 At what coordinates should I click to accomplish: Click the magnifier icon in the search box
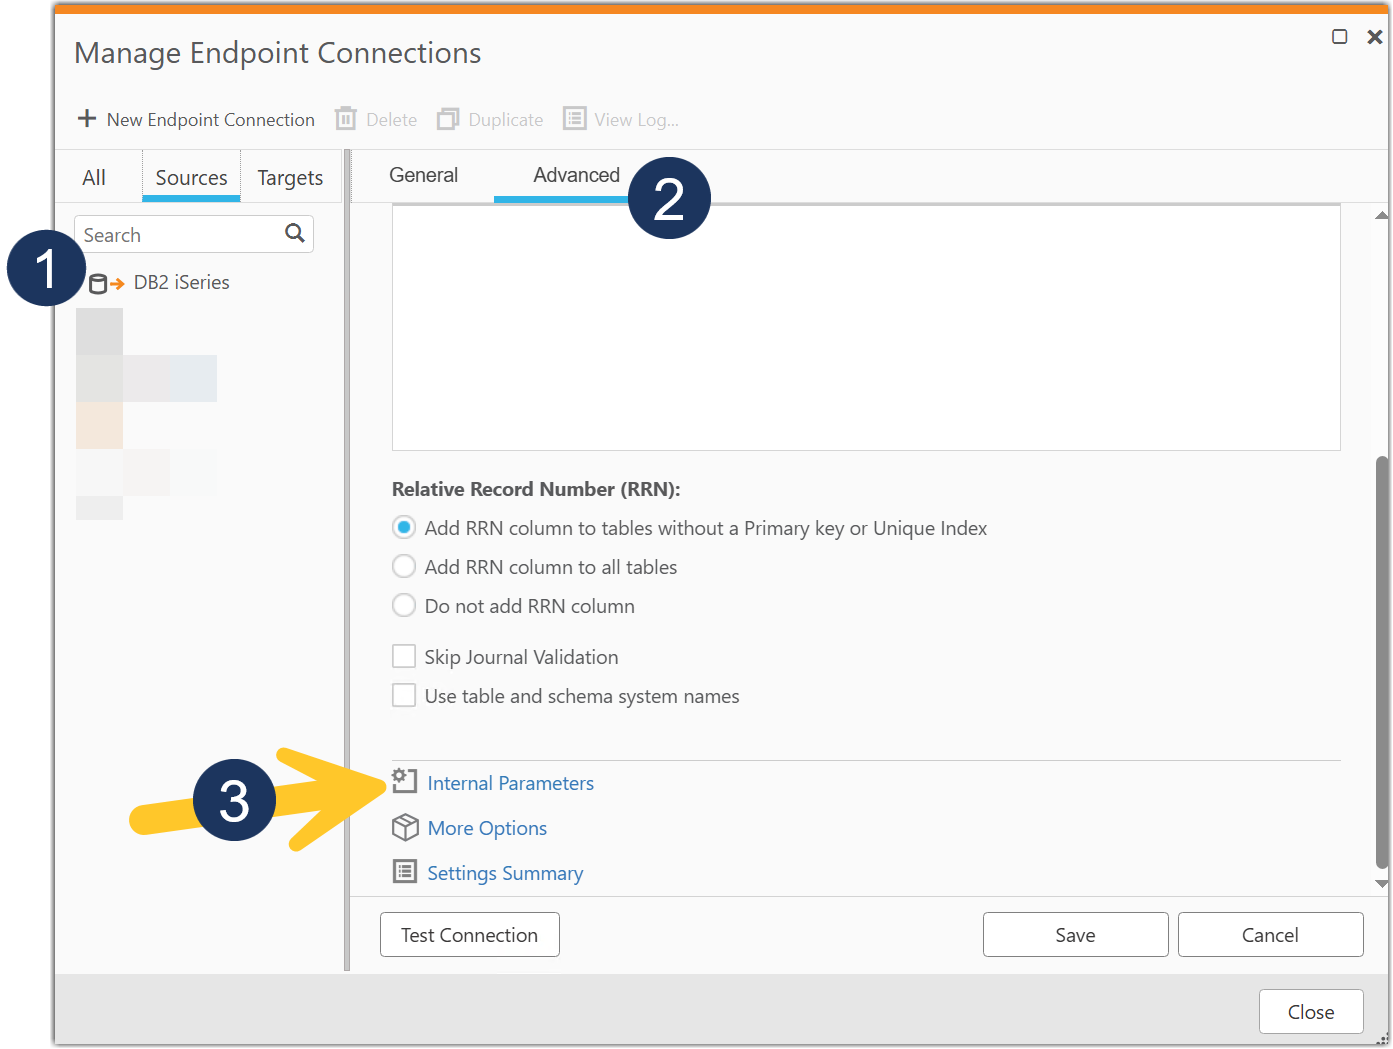click(294, 233)
